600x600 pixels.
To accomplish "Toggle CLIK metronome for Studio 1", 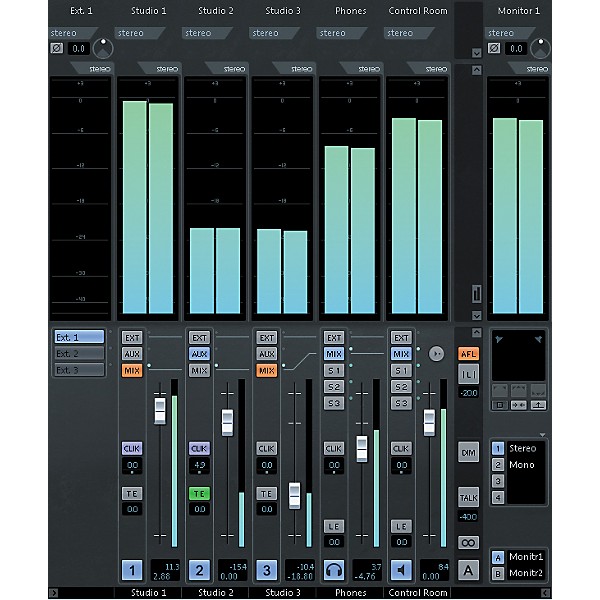I will [x=132, y=448].
